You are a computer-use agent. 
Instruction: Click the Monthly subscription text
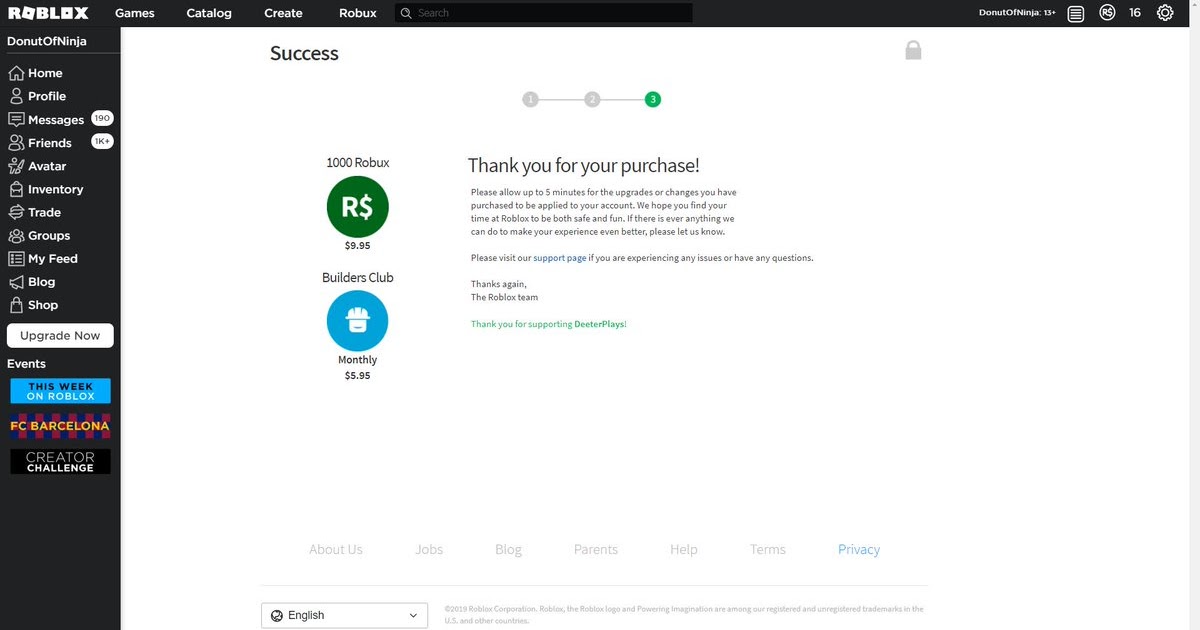[357, 360]
